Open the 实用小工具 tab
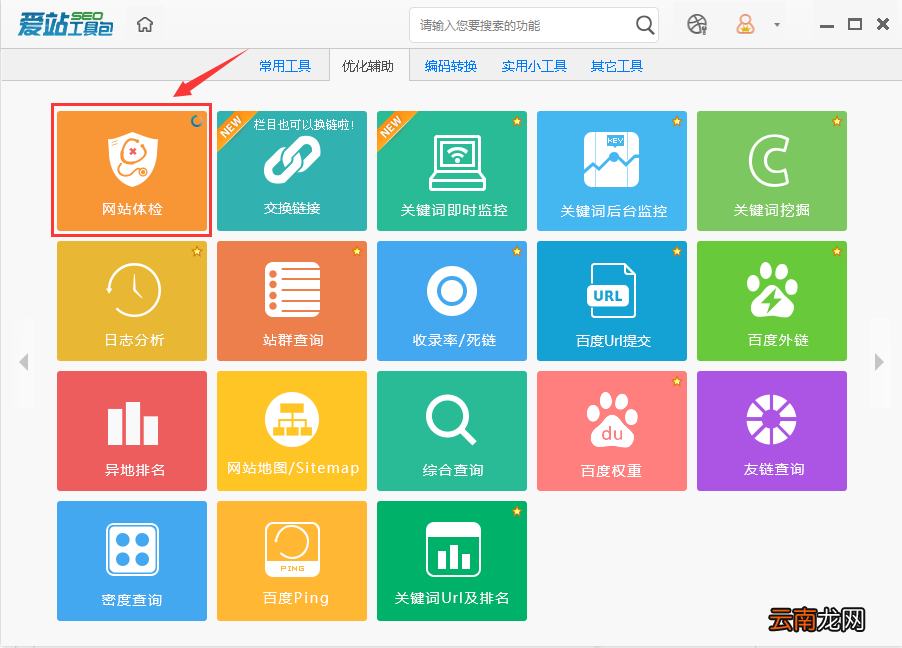Image resolution: width=902 pixels, height=648 pixels. (534, 66)
